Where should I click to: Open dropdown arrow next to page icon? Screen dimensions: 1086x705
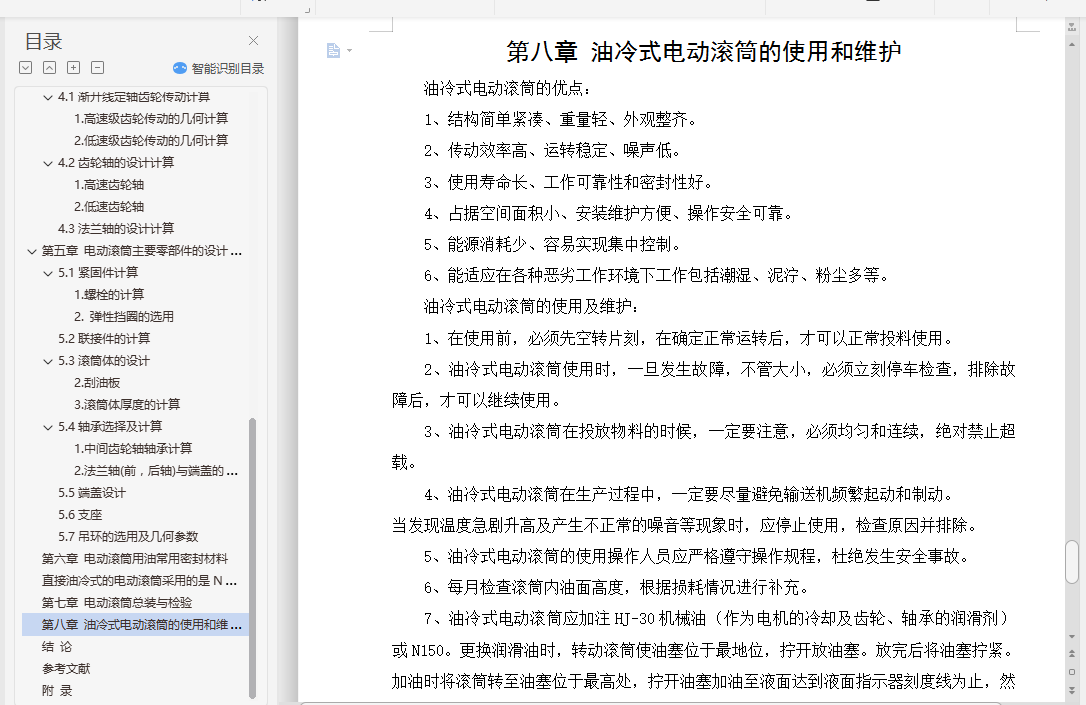349,51
